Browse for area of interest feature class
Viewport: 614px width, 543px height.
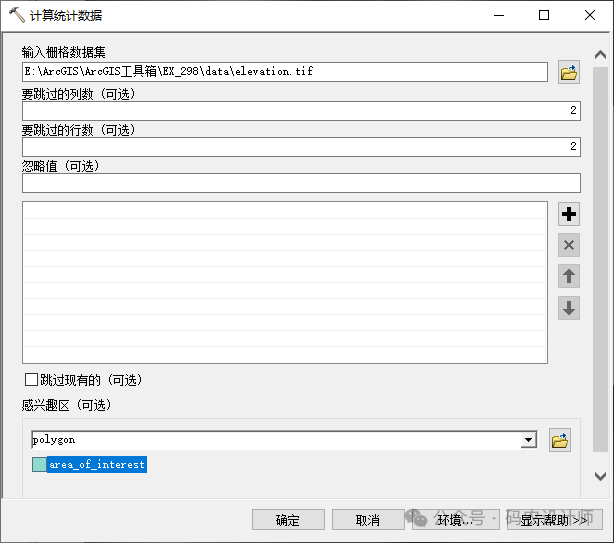[560, 440]
